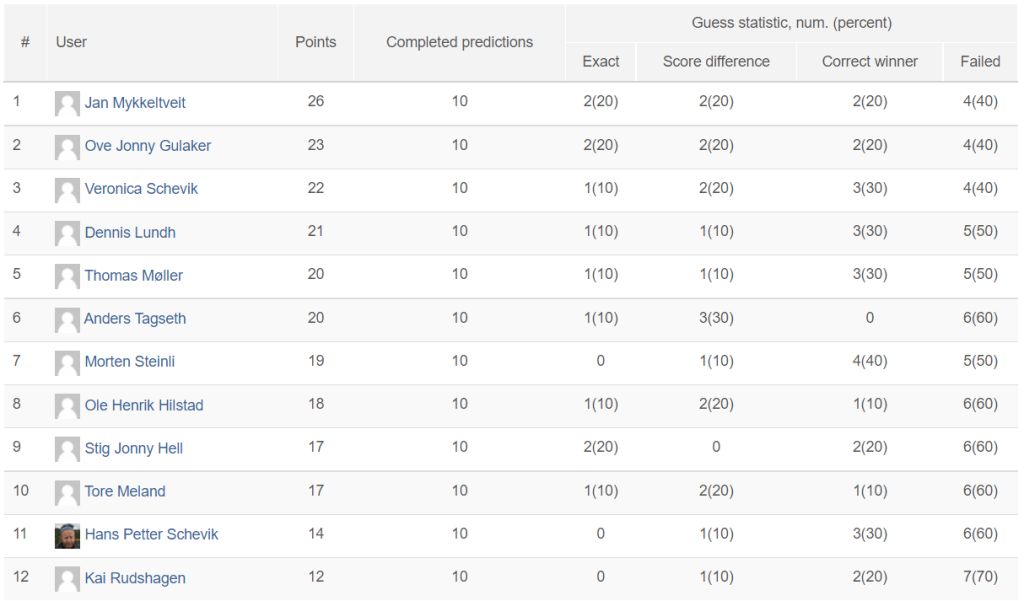
Task: Click Morten Steinli's avatar icon
Action: tap(67, 362)
